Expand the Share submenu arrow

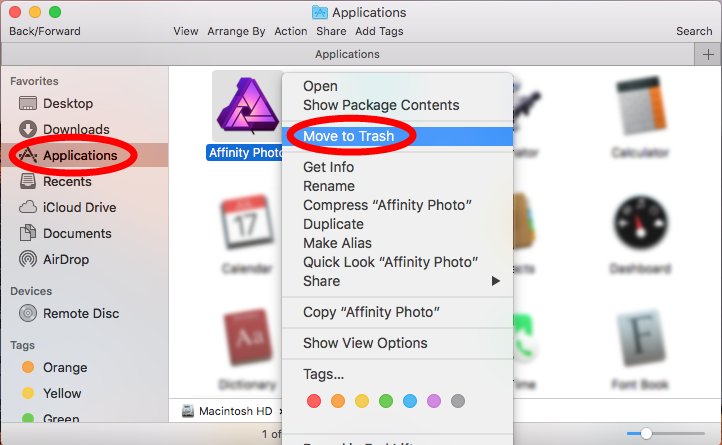tap(496, 281)
